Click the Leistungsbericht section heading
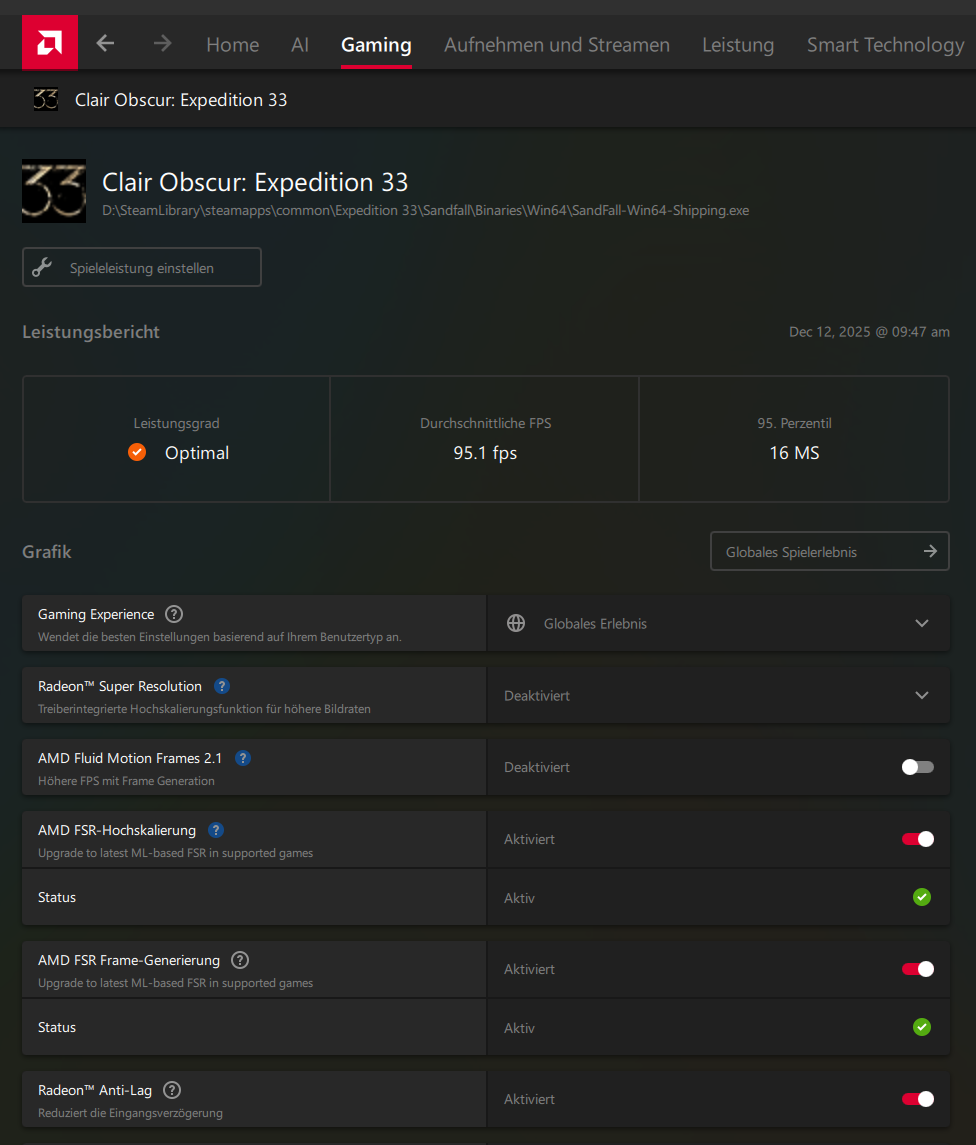The image size is (976, 1145). click(91, 332)
